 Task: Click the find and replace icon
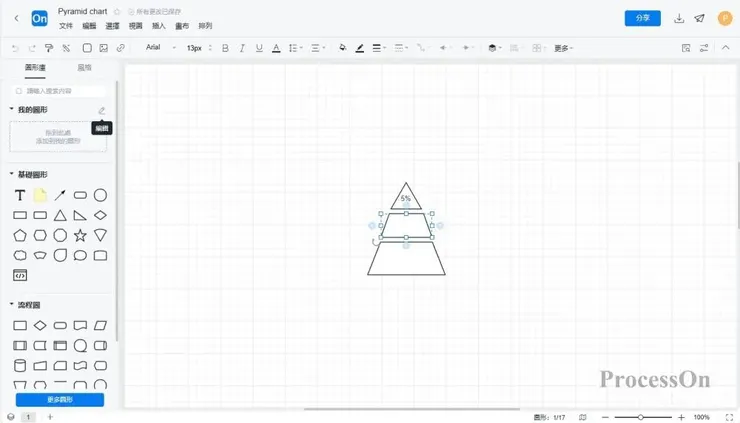coord(686,48)
